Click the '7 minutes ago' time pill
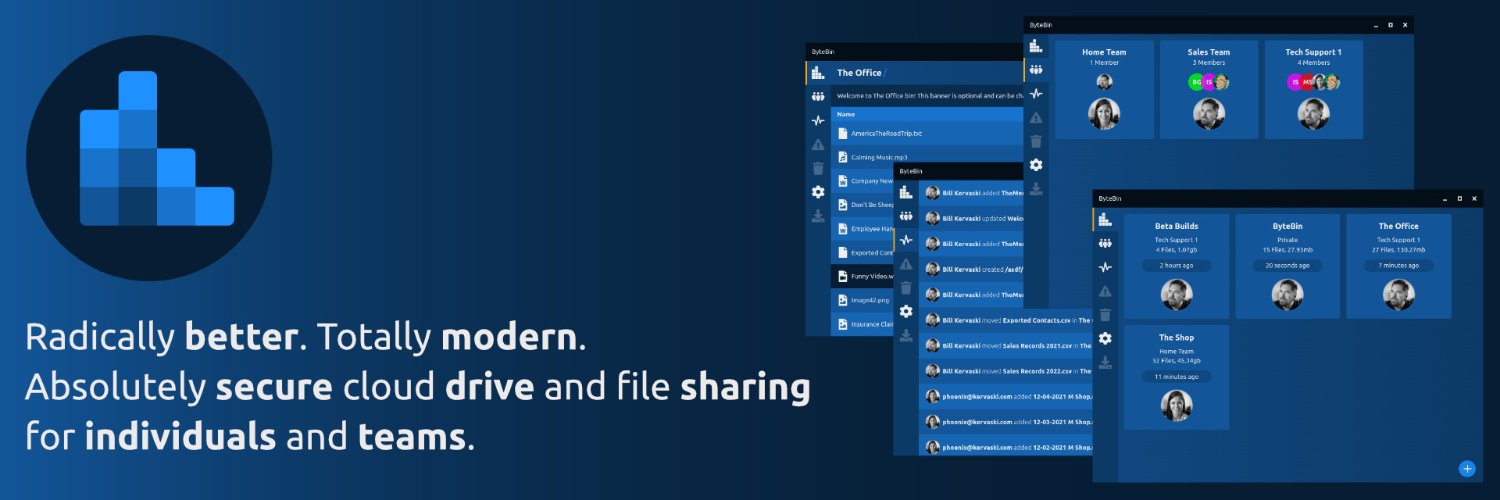 (1398, 266)
